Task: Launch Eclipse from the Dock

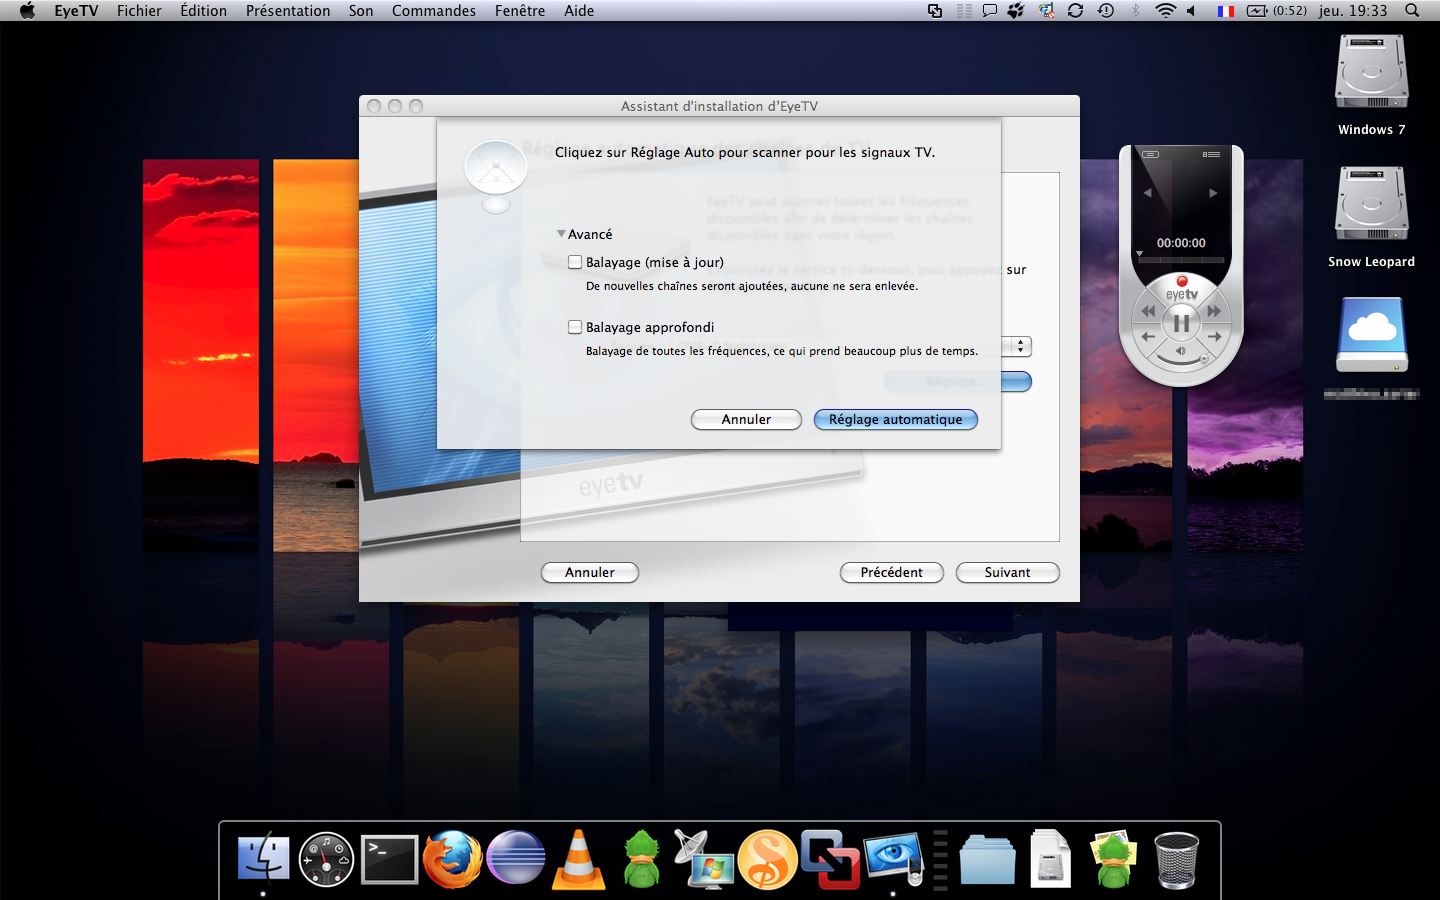Action: [x=516, y=859]
